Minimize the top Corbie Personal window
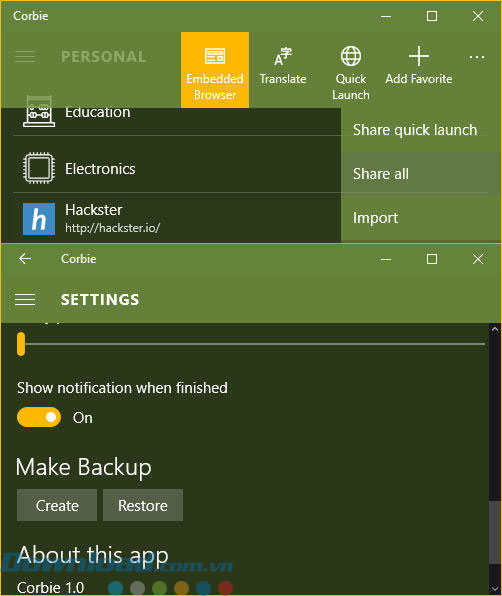The width and height of the screenshot is (502, 596). coord(386,16)
